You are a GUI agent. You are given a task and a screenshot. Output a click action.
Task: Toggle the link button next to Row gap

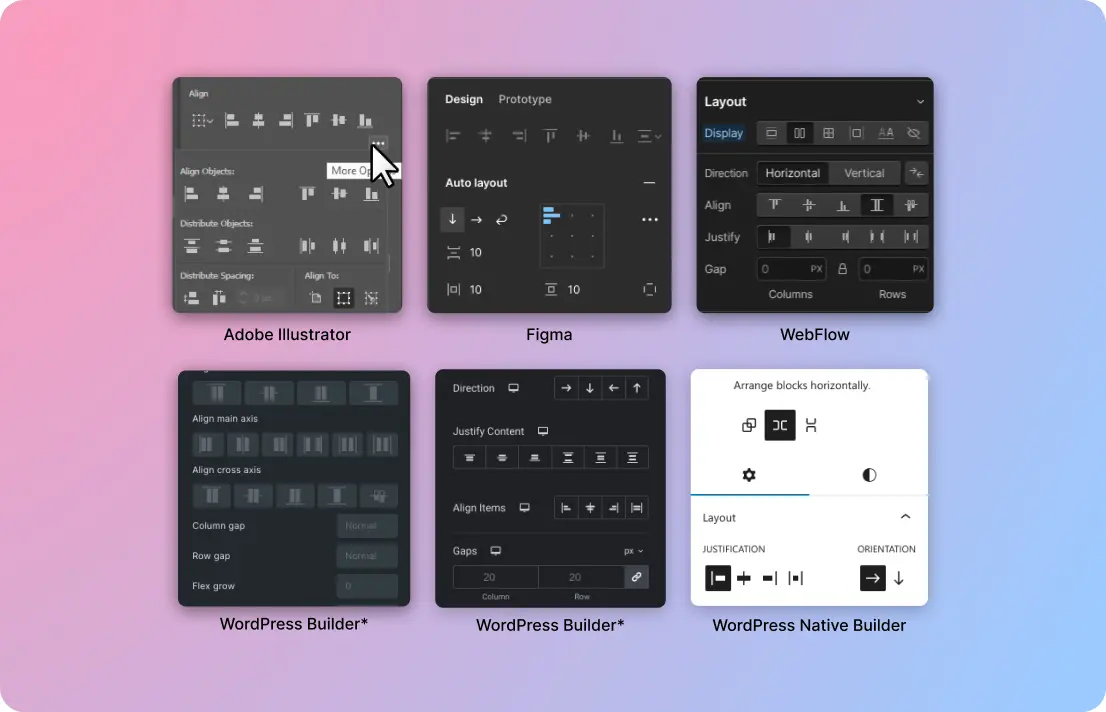click(x=635, y=577)
